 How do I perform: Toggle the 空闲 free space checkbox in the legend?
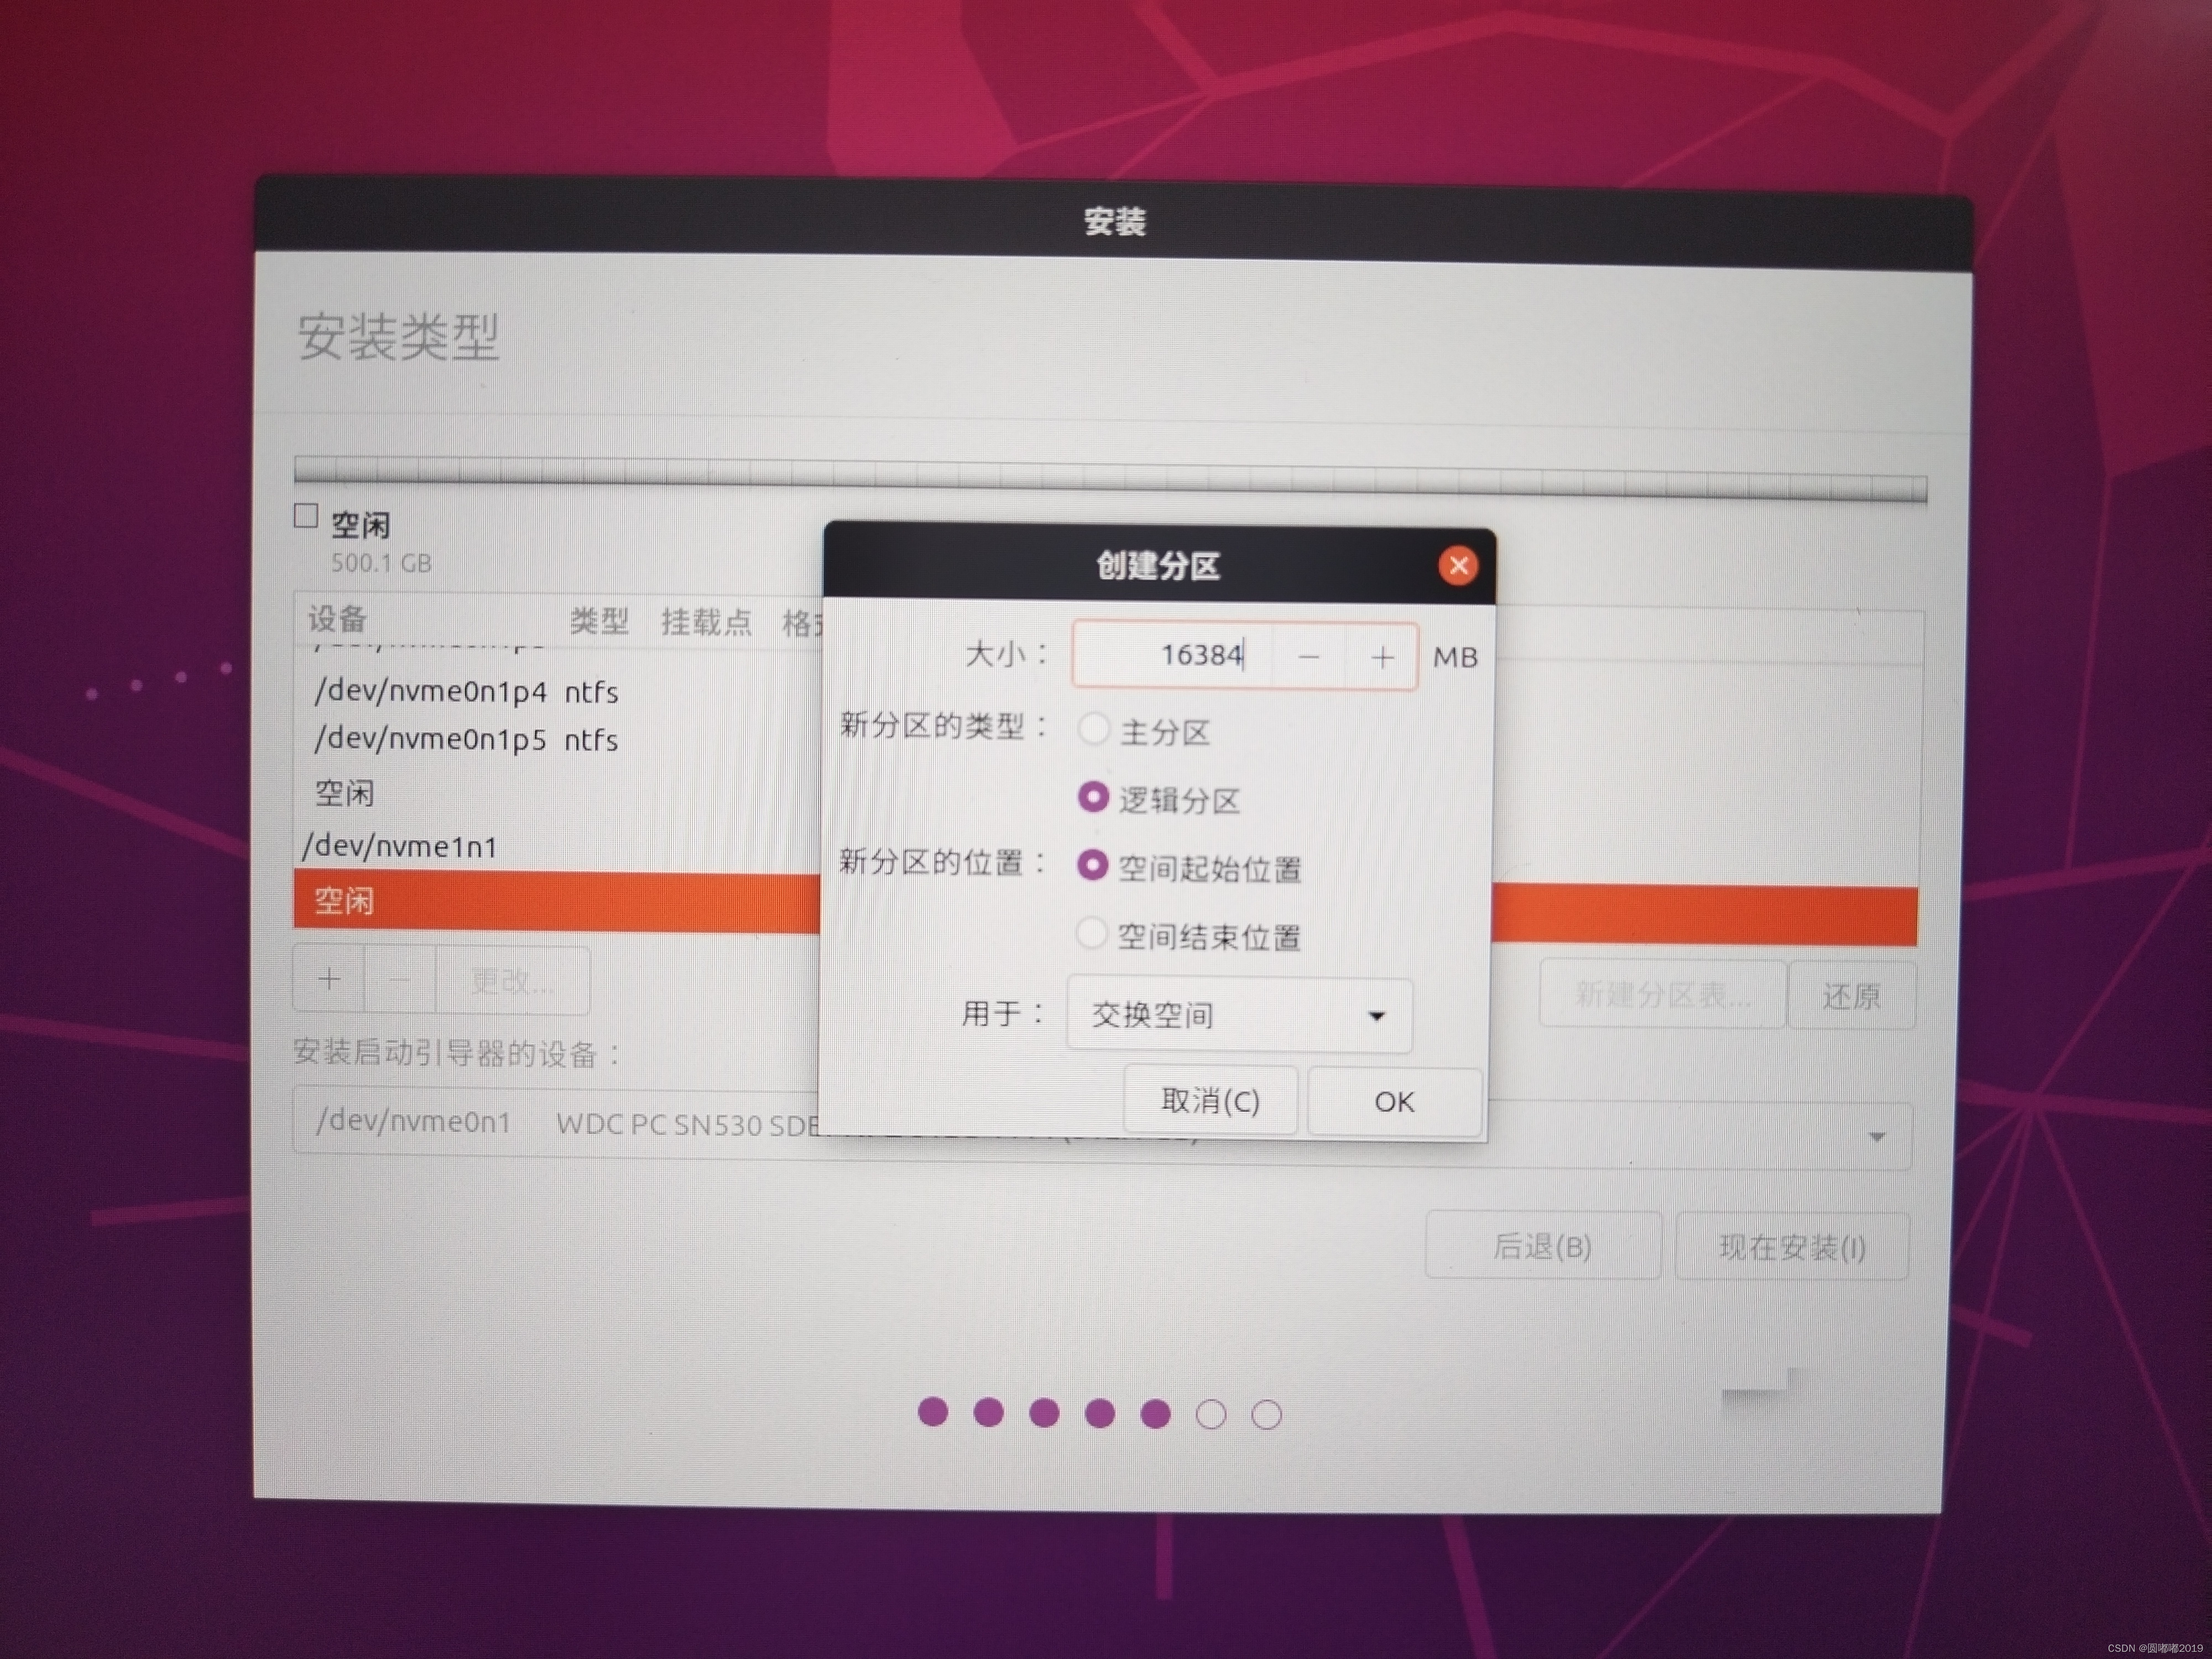306,516
